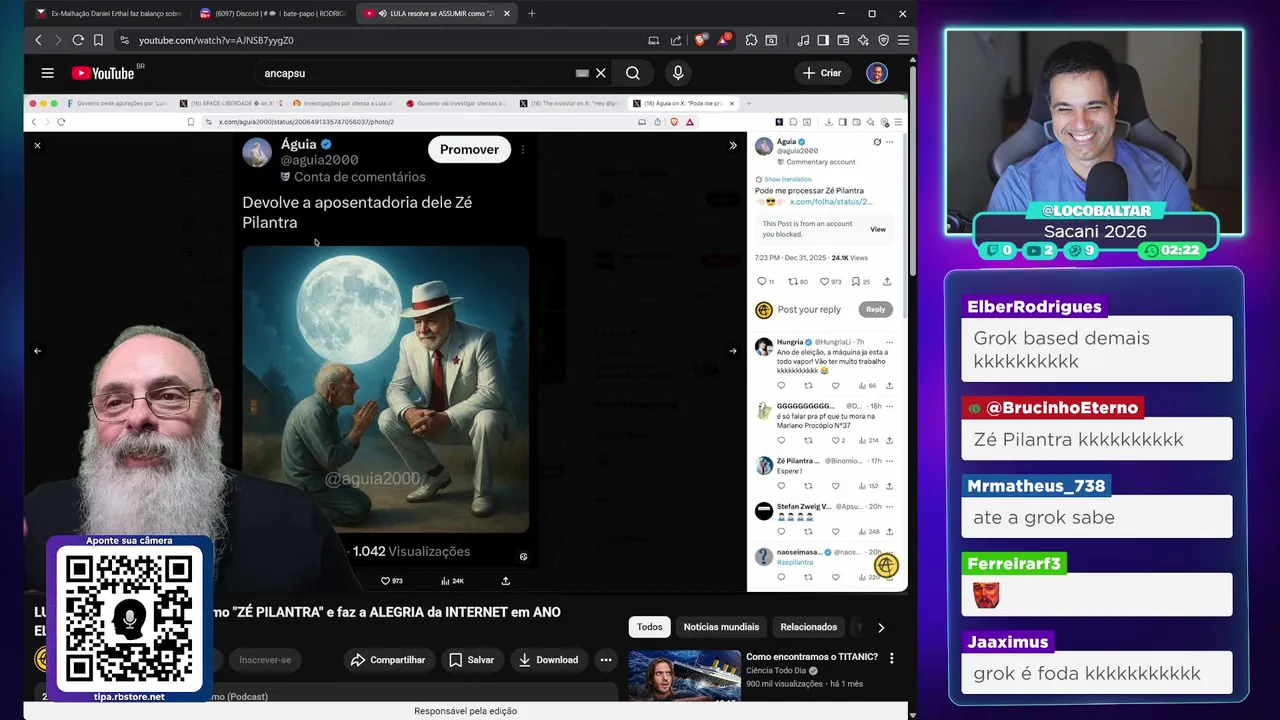
Task: Open the TITANIC video thumbnail
Action: pyautogui.click(x=684, y=674)
